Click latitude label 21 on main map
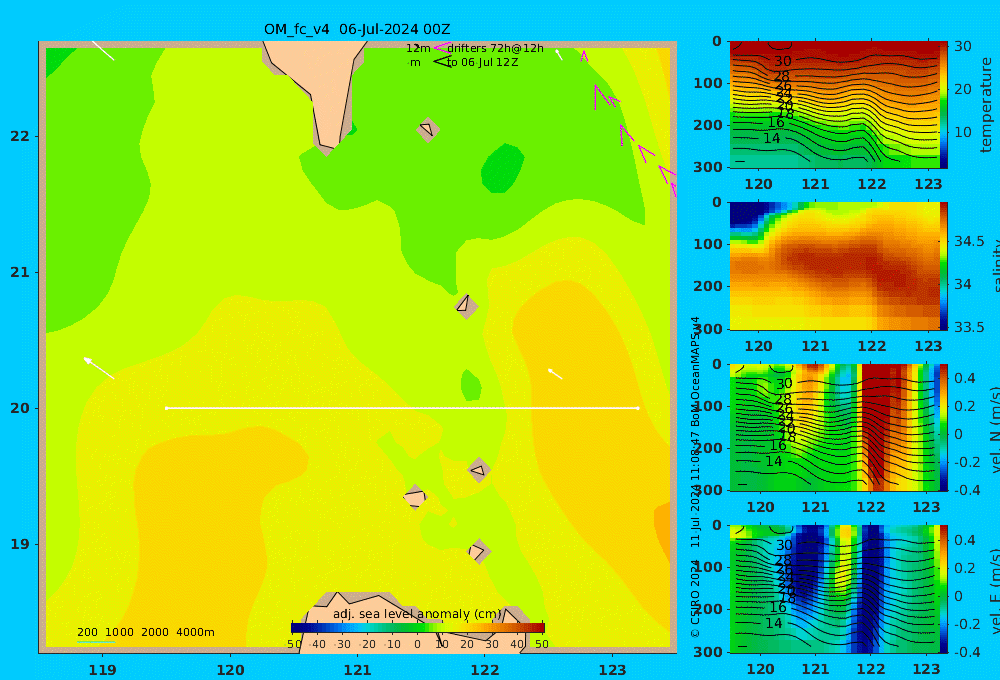 point(20,272)
